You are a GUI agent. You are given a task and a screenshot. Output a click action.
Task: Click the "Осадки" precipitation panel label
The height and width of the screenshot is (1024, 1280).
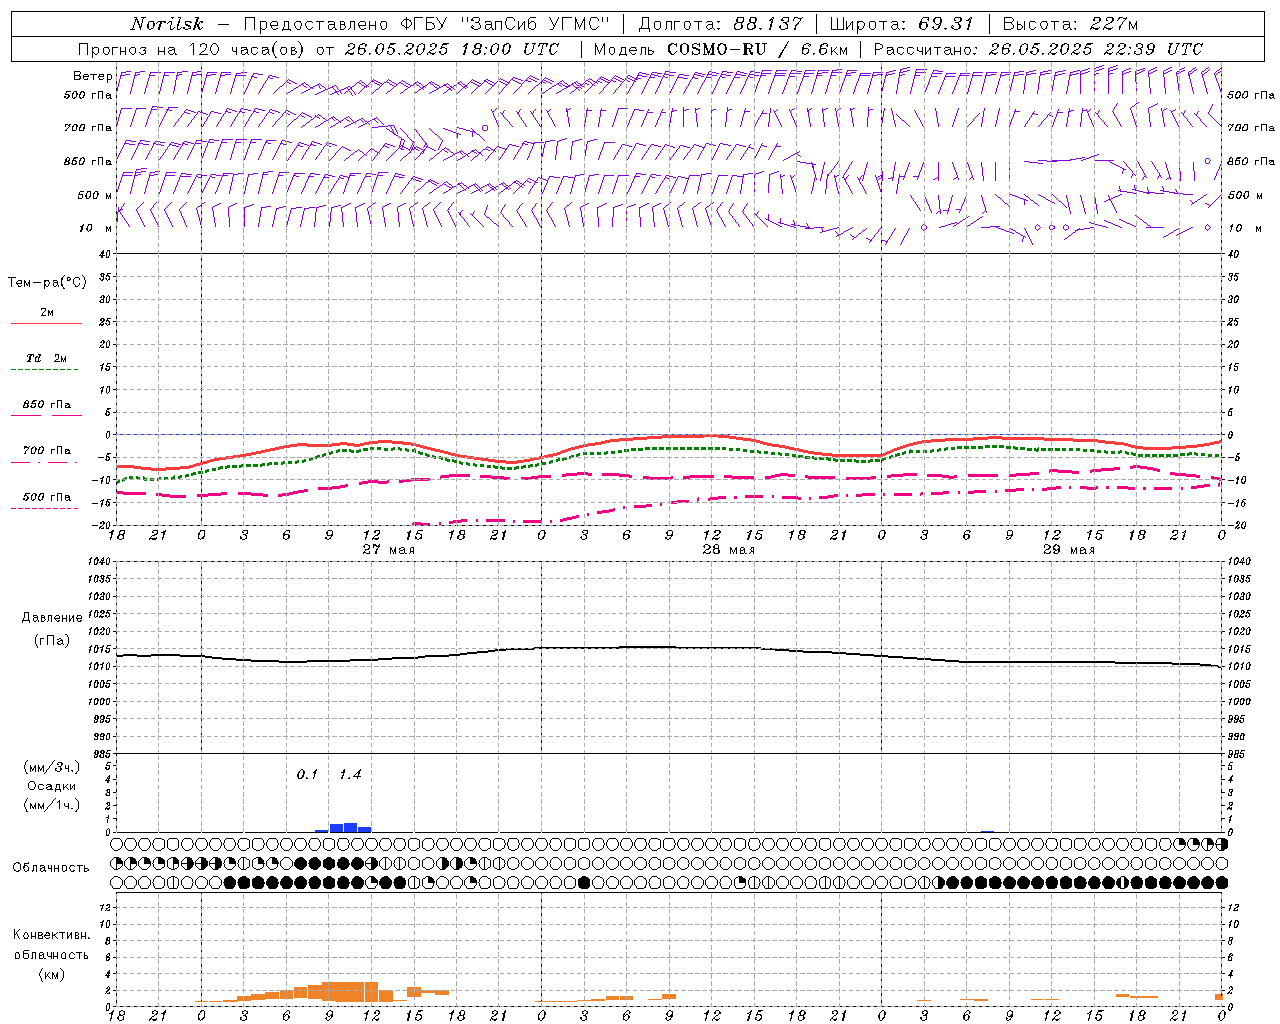52,786
